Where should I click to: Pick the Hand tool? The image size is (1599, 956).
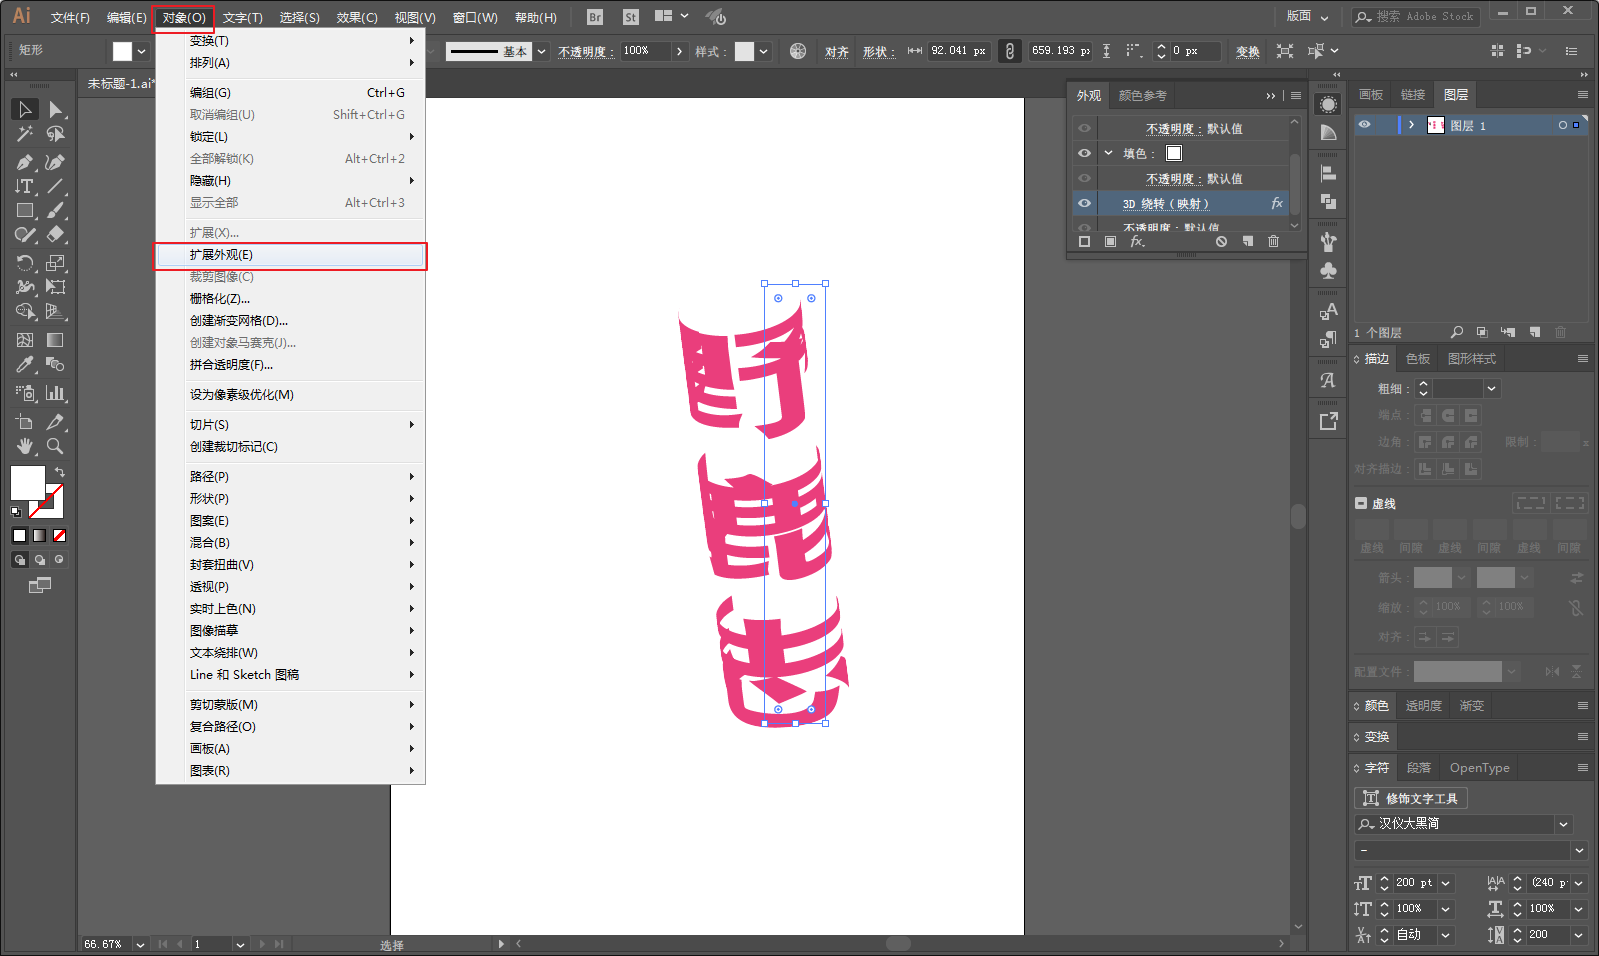25,446
